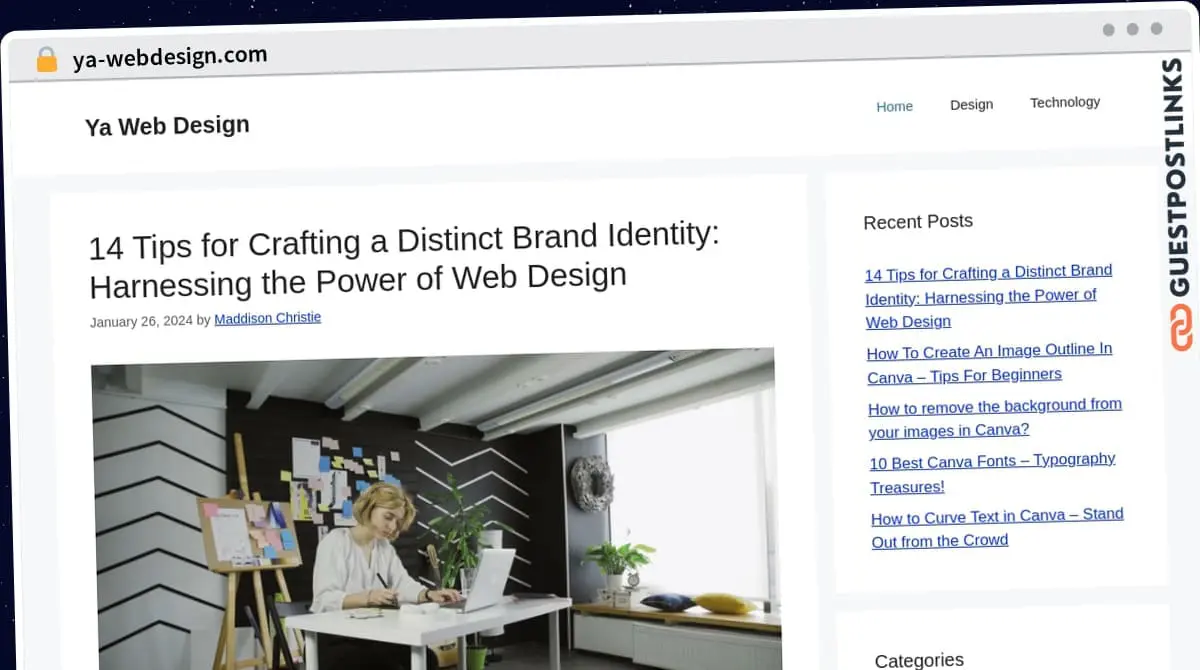Image resolution: width=1200 pixels, height=670 pixels.
Task: Go to the Home menu item
Action: (894, 106)
